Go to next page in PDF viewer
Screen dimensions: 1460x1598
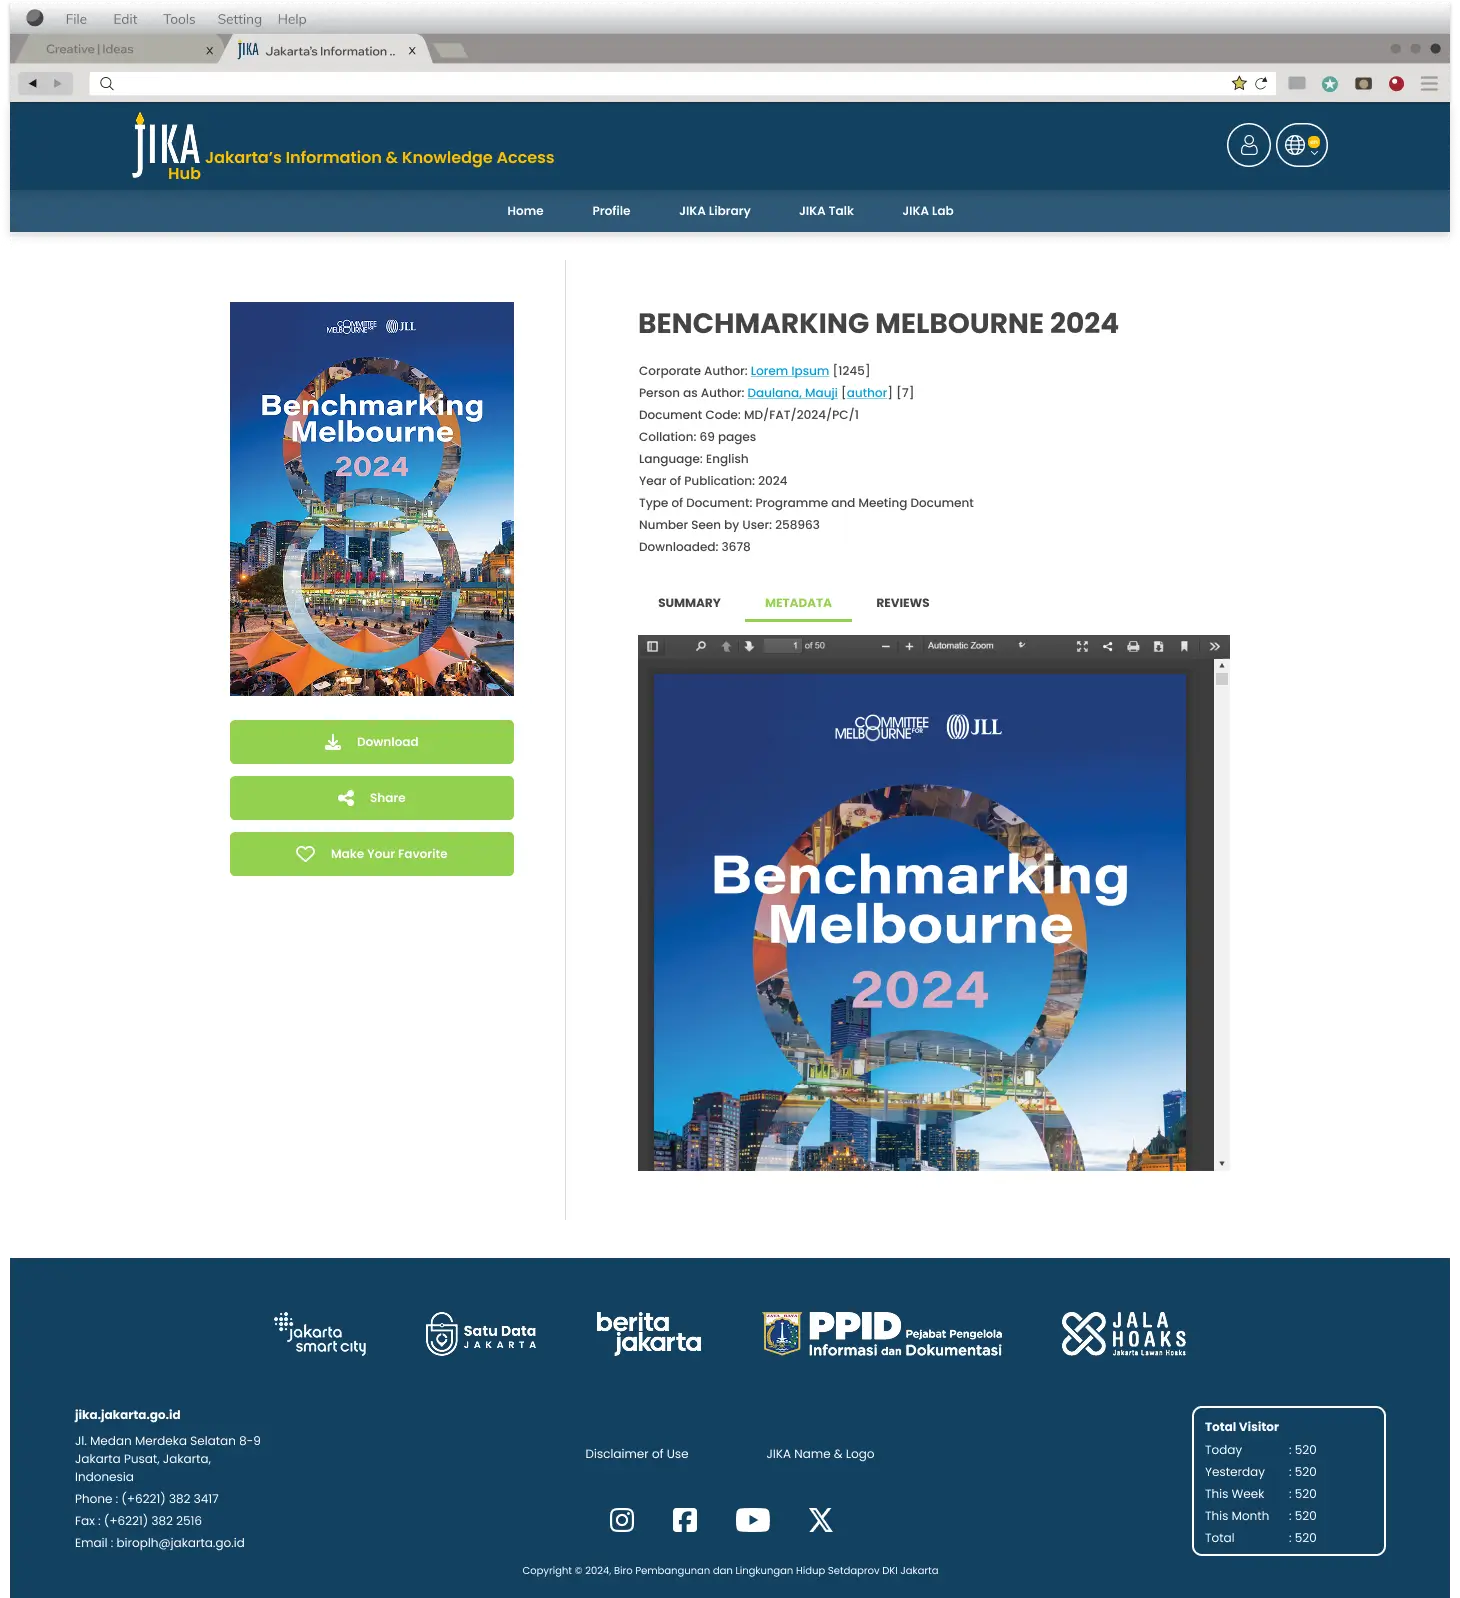[749, 646]
